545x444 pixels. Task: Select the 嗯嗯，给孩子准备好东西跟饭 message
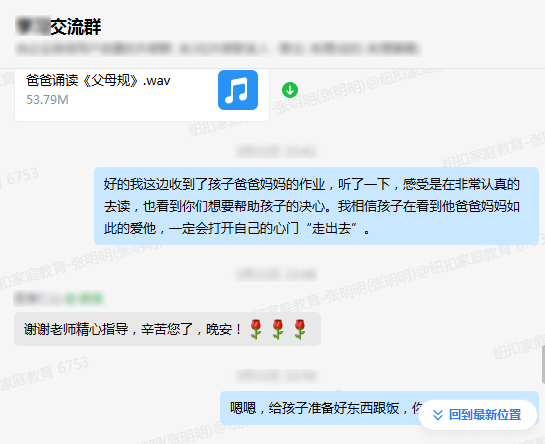click(x=379, y=408)
